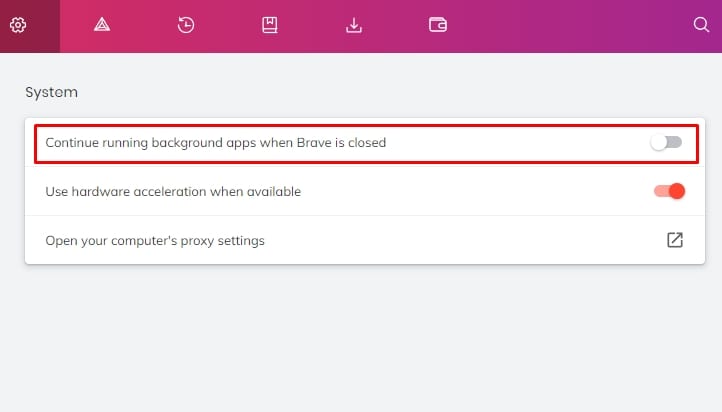Enable continue running background apps toggle

click(666, 143)
